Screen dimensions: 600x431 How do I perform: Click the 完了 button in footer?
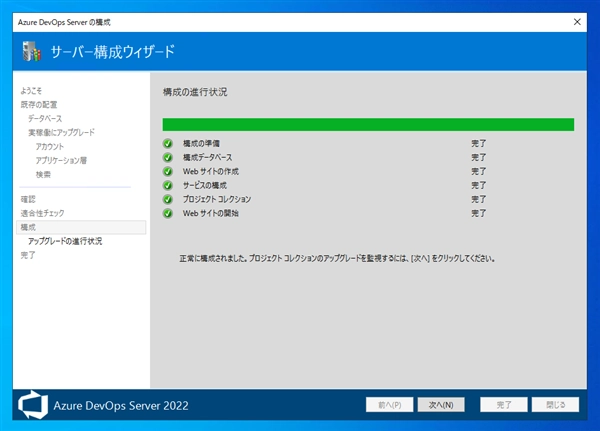[x=504, y=405]
